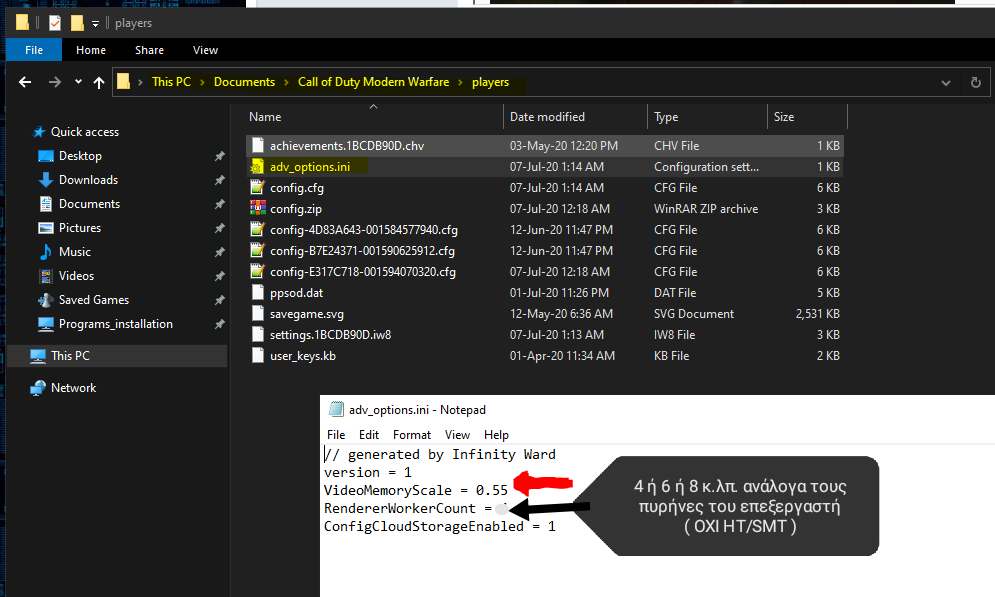
Task: Switch to the Home ribbon tab
Action: (91, 50)
